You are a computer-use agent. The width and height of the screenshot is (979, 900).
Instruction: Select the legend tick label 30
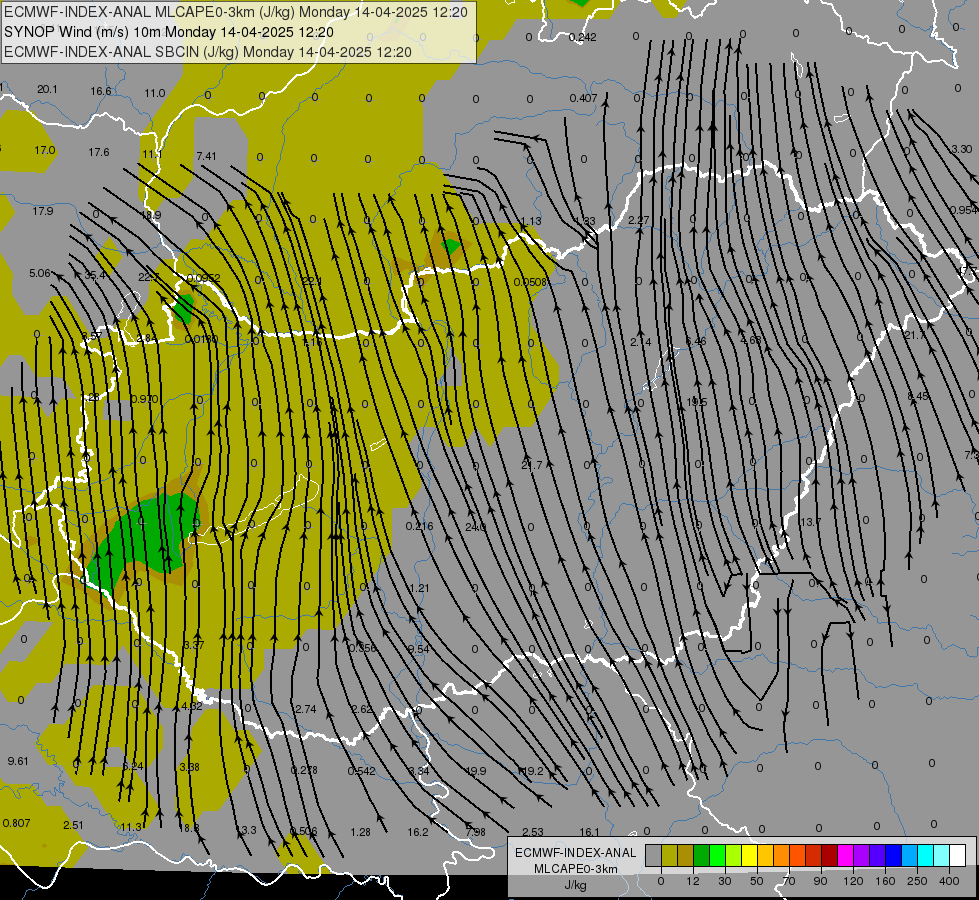pos(725,881)
